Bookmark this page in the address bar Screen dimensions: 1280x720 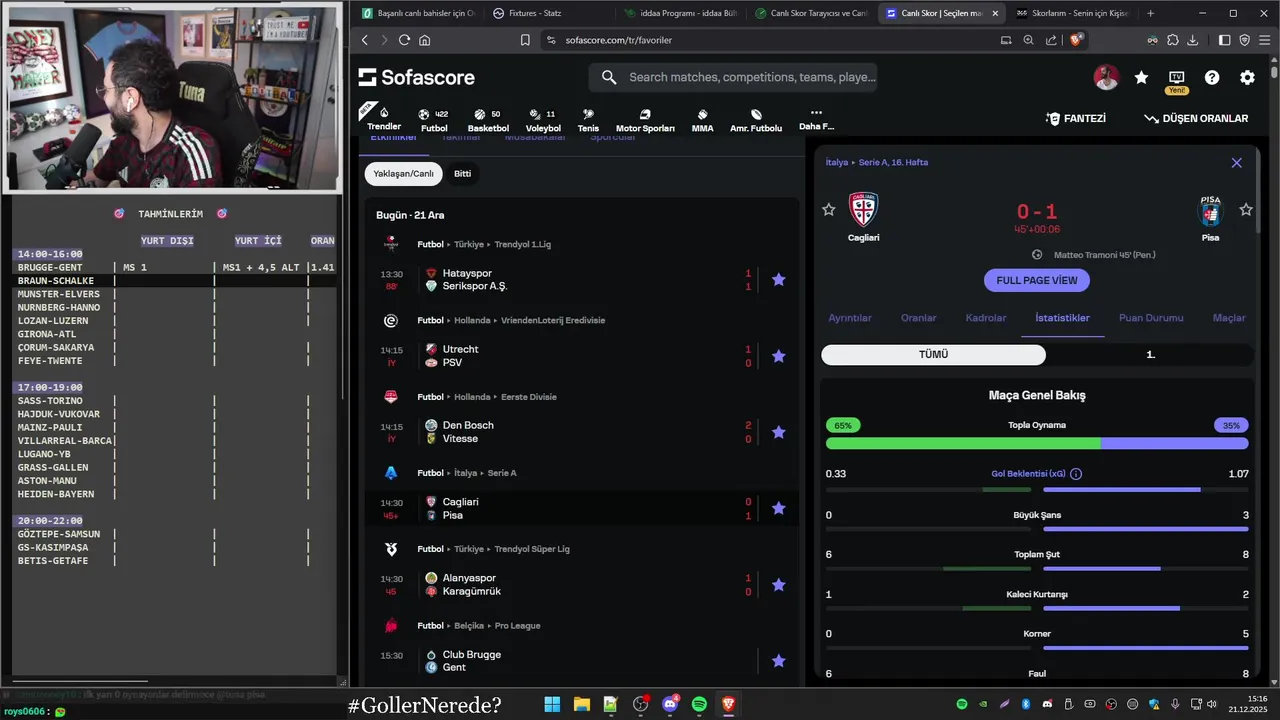pos(525,40)
